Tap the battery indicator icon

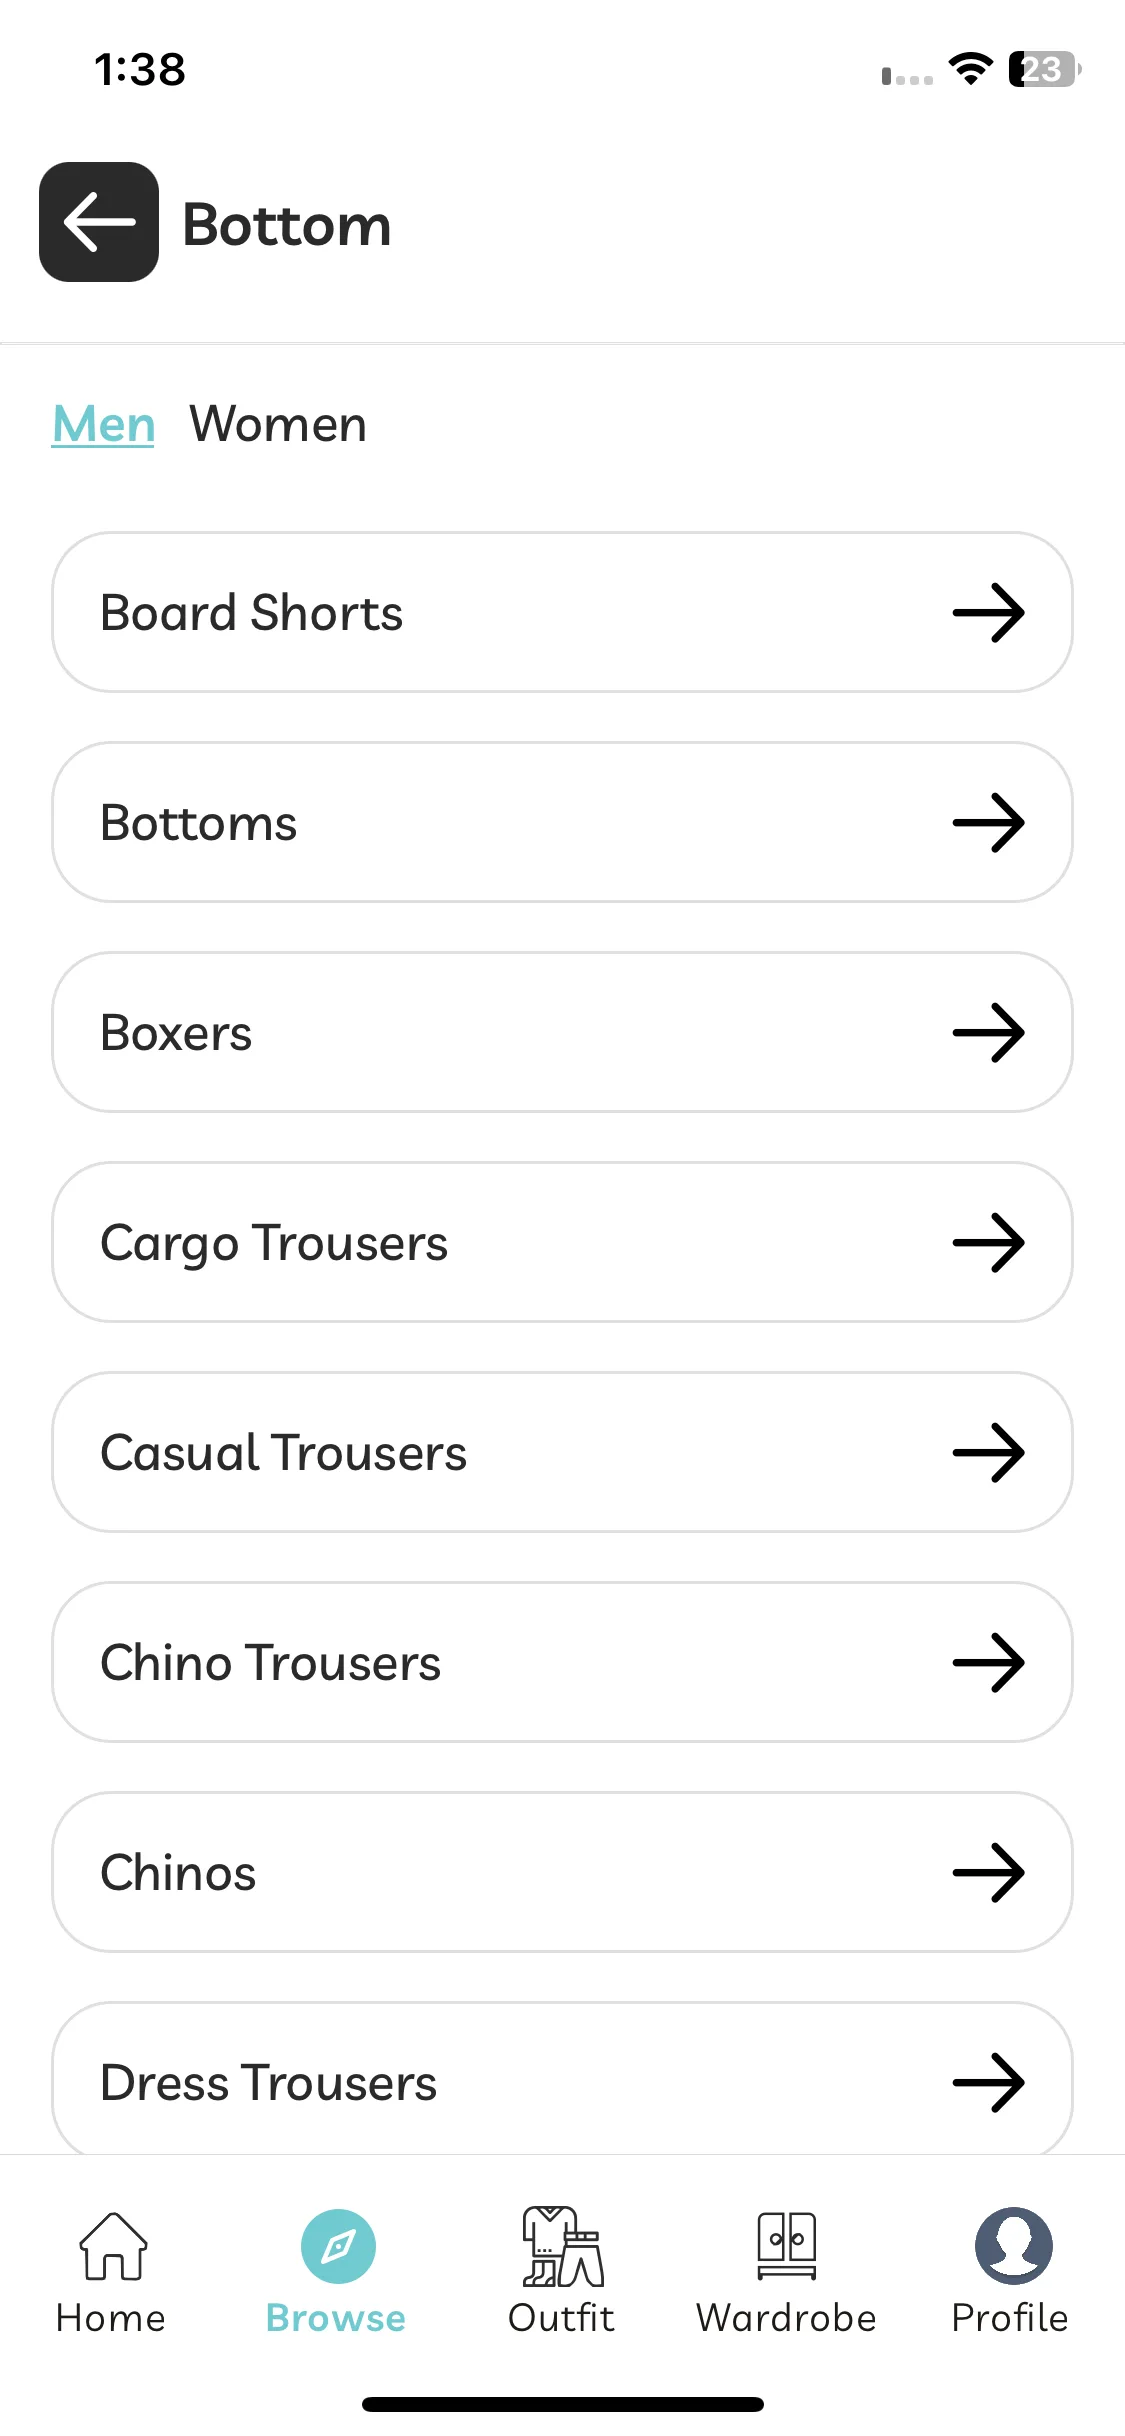1045,69
